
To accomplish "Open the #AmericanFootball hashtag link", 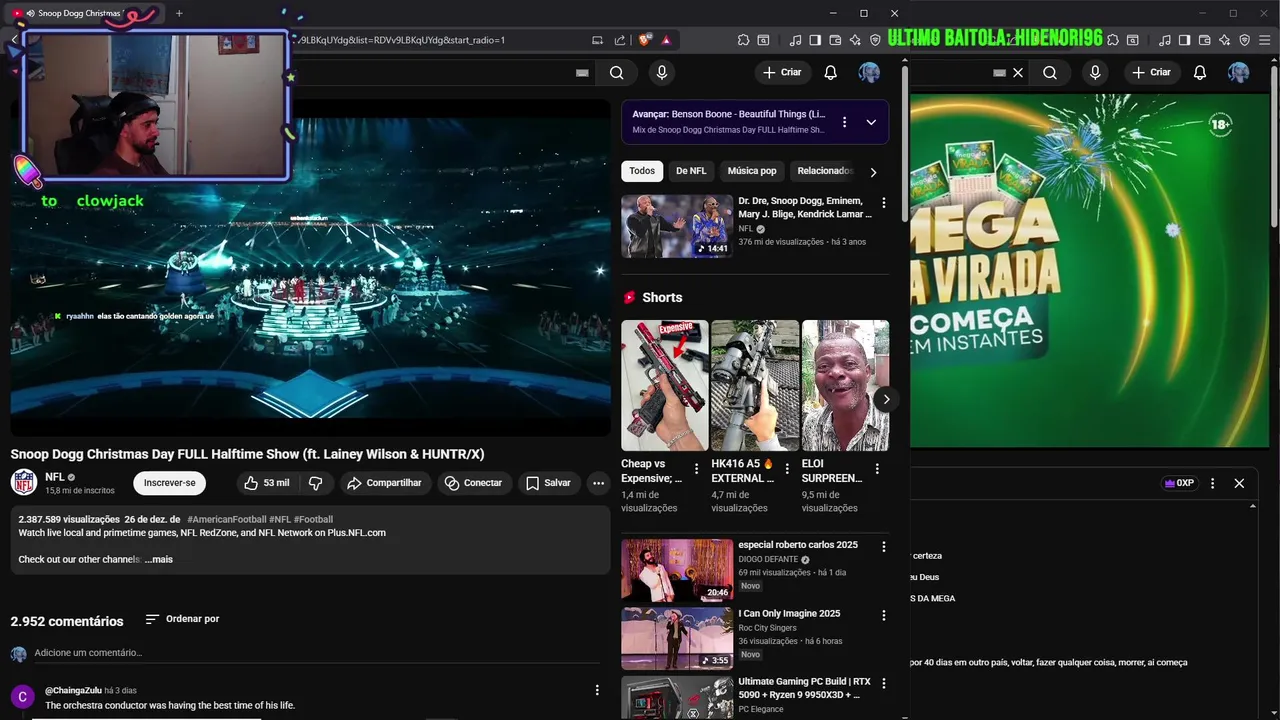I will pos(227,519).
